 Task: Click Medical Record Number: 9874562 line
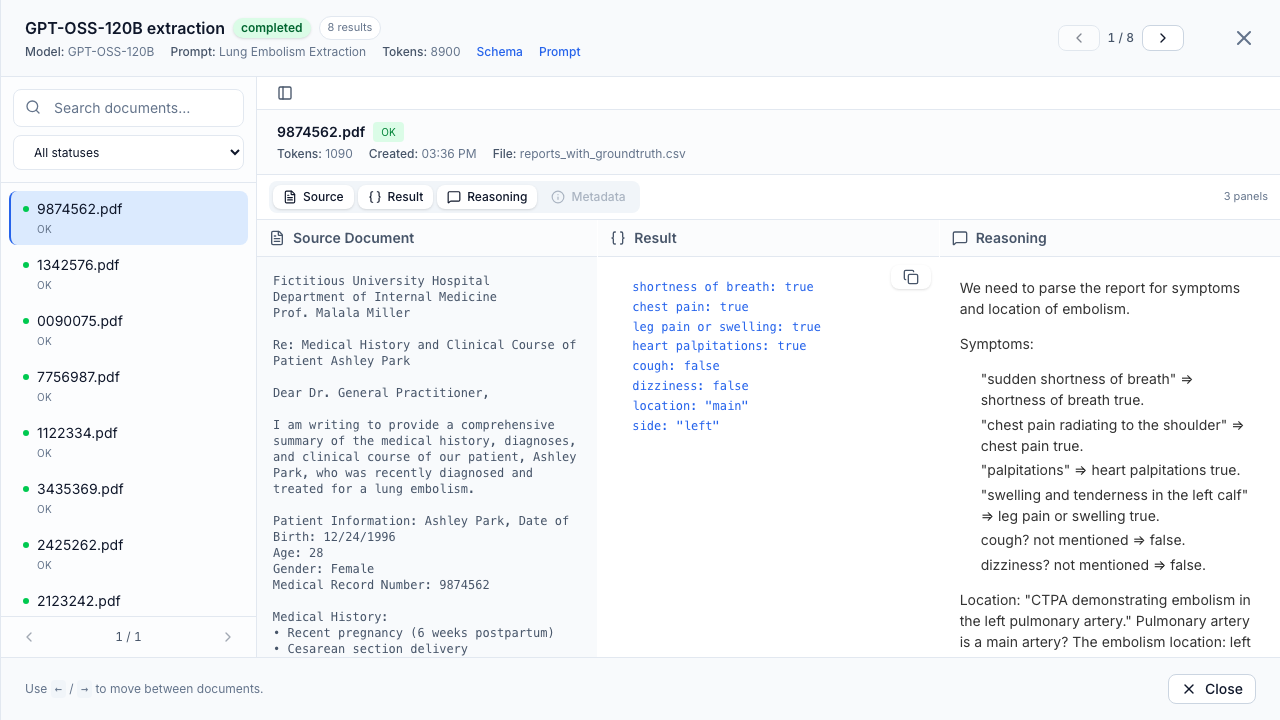381,585
